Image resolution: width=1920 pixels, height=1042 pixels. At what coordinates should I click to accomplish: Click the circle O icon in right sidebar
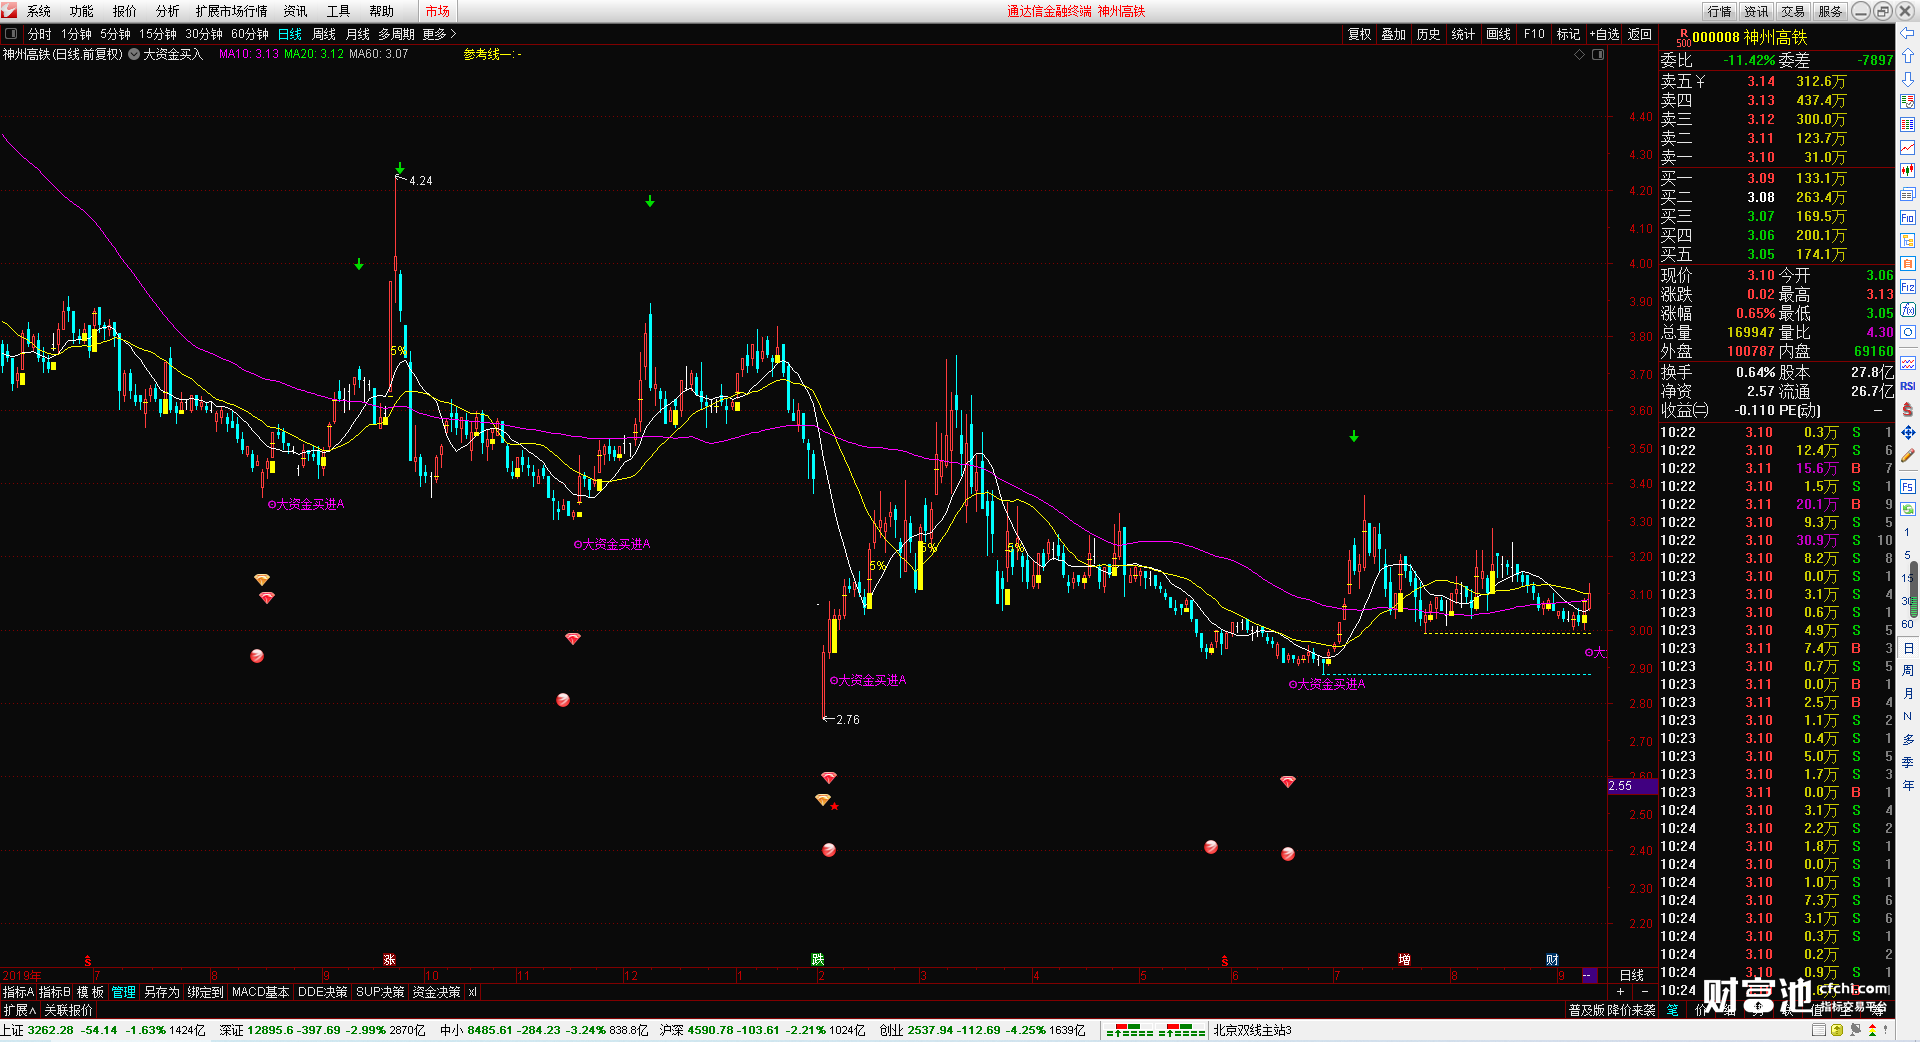tap(1907, 333)
